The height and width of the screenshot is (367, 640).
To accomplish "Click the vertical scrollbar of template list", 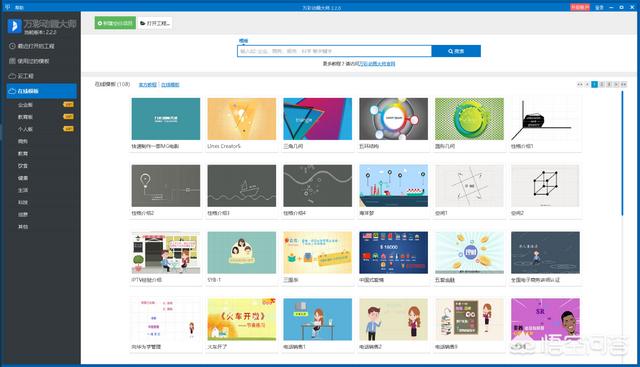I will 622,153.
